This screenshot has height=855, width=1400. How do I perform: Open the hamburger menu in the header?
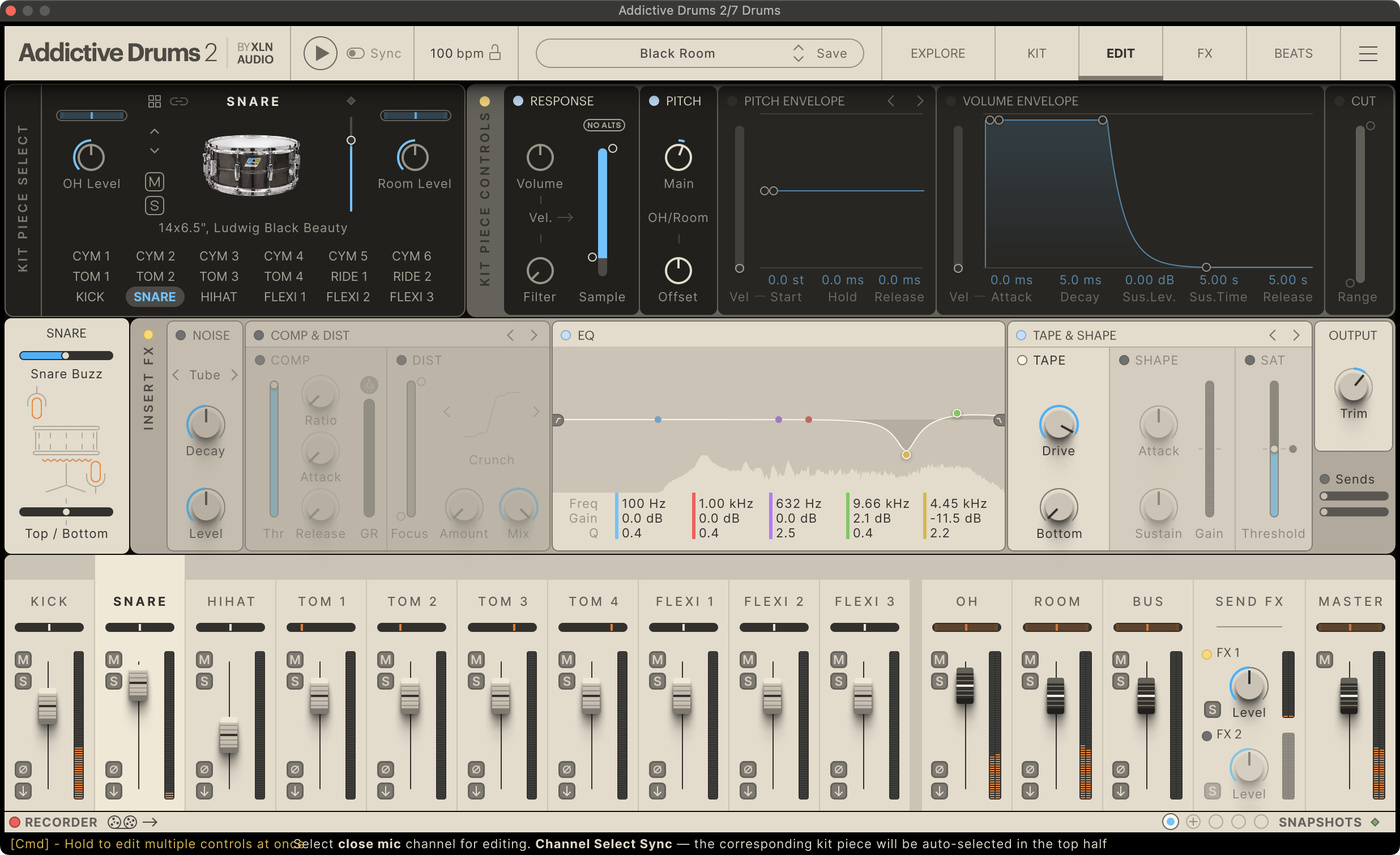[x=1368, y=54]
